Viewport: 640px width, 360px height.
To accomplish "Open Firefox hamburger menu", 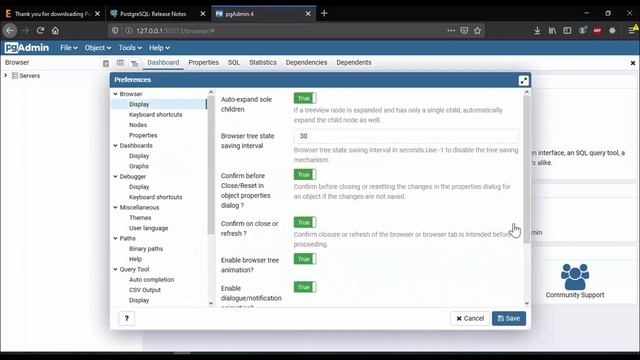I will pos(631,31).
